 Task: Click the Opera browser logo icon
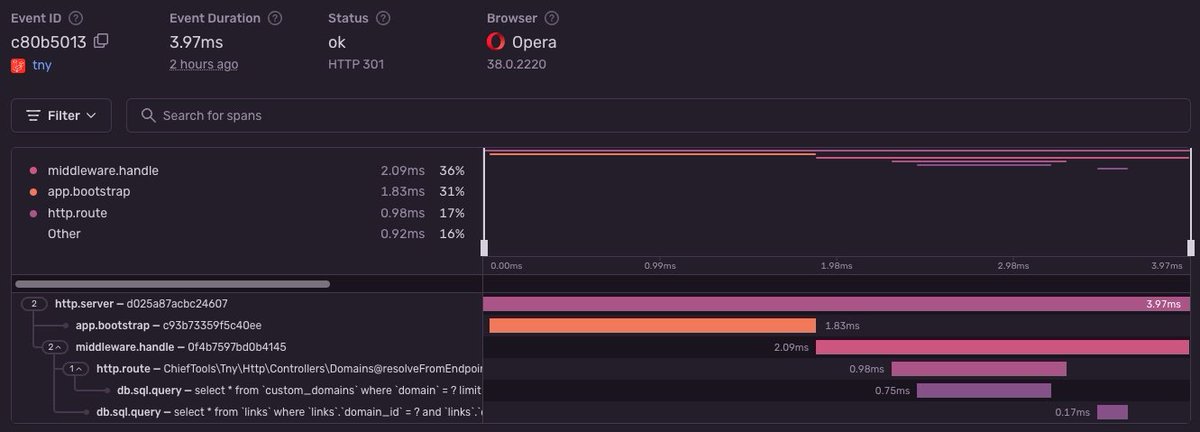click(496, 42)
